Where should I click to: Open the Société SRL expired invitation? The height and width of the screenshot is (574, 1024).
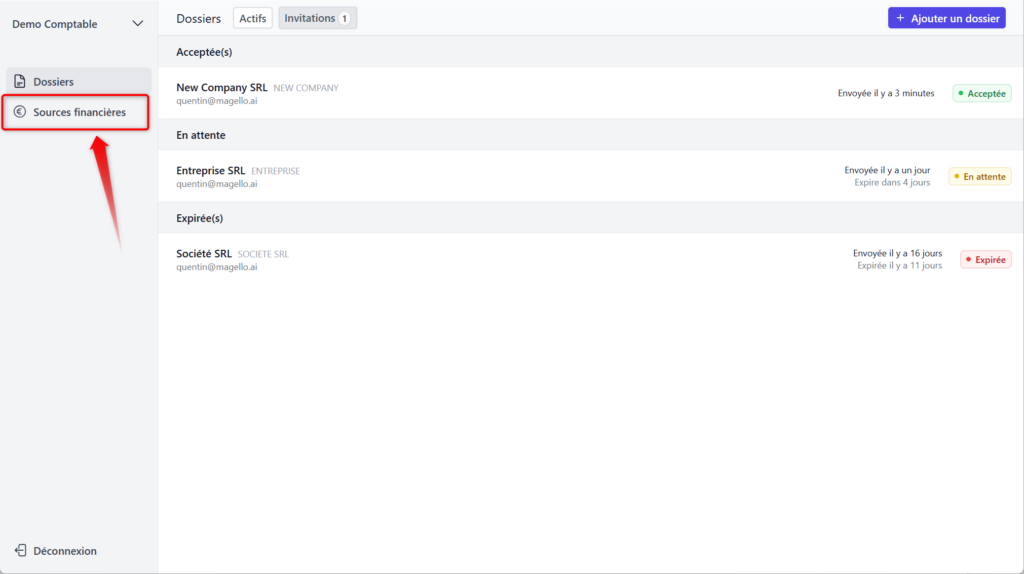[x=204, y=254]
